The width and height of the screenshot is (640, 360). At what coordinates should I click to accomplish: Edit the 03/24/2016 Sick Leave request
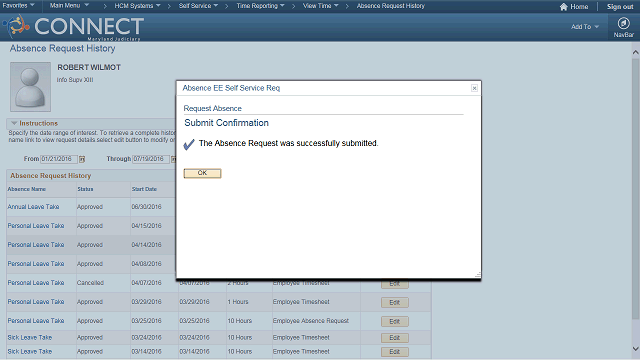point(395,338)
